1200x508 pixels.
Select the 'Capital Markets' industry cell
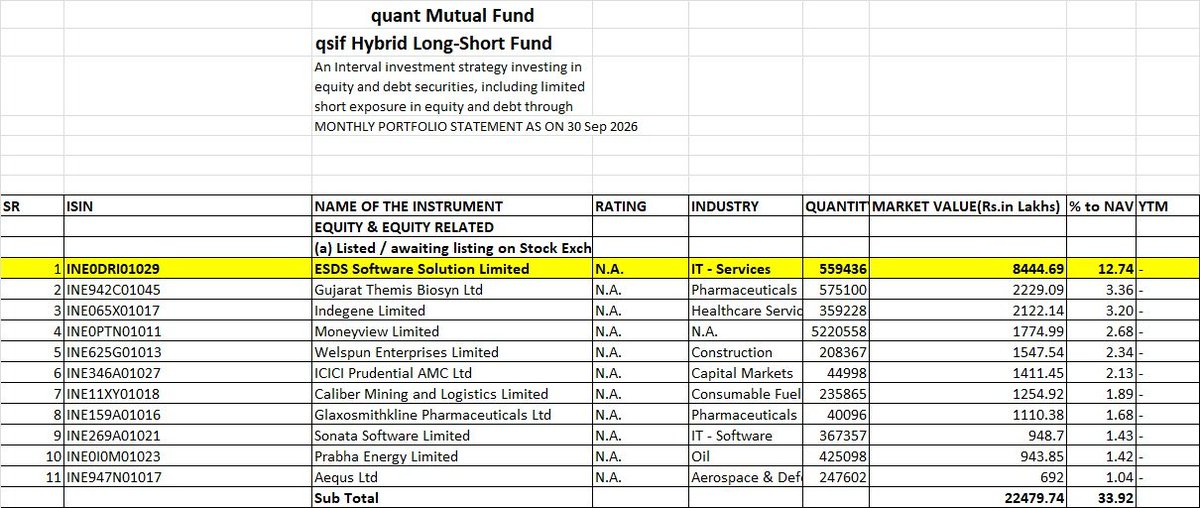click(x=745, y=372)
